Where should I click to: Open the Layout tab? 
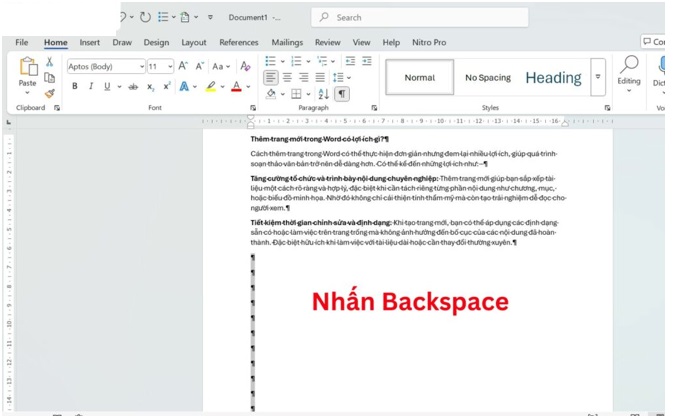(194, 42)
